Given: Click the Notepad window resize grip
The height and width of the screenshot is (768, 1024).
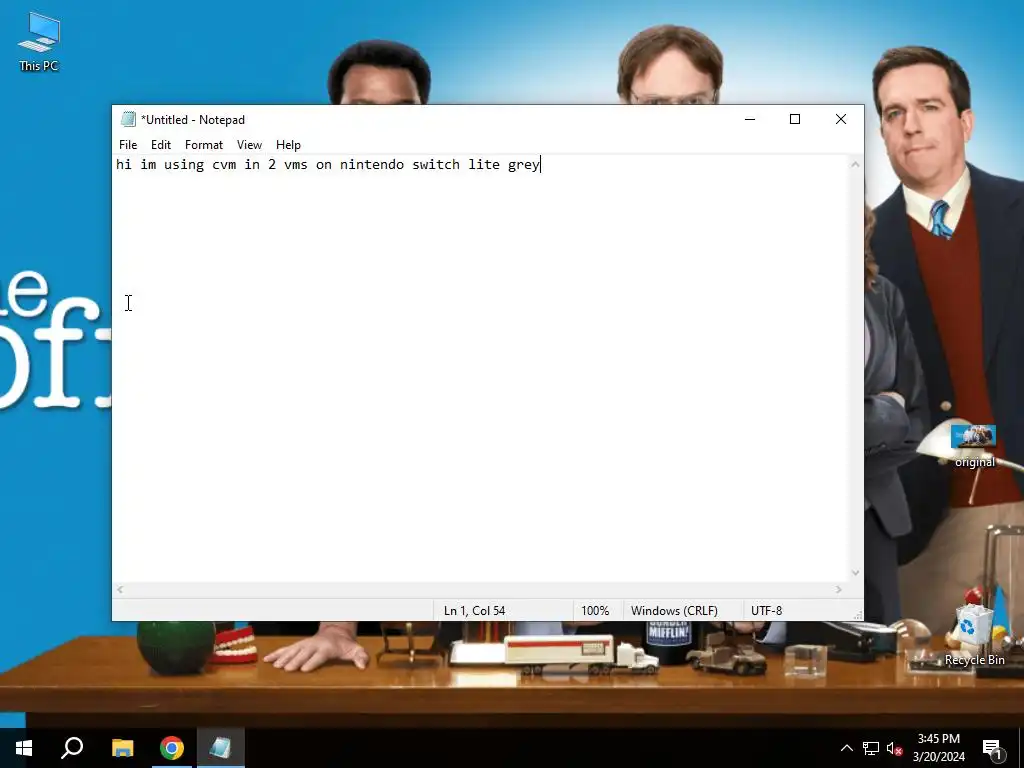Looking at the screenshot, I should [x=858, y=615].
